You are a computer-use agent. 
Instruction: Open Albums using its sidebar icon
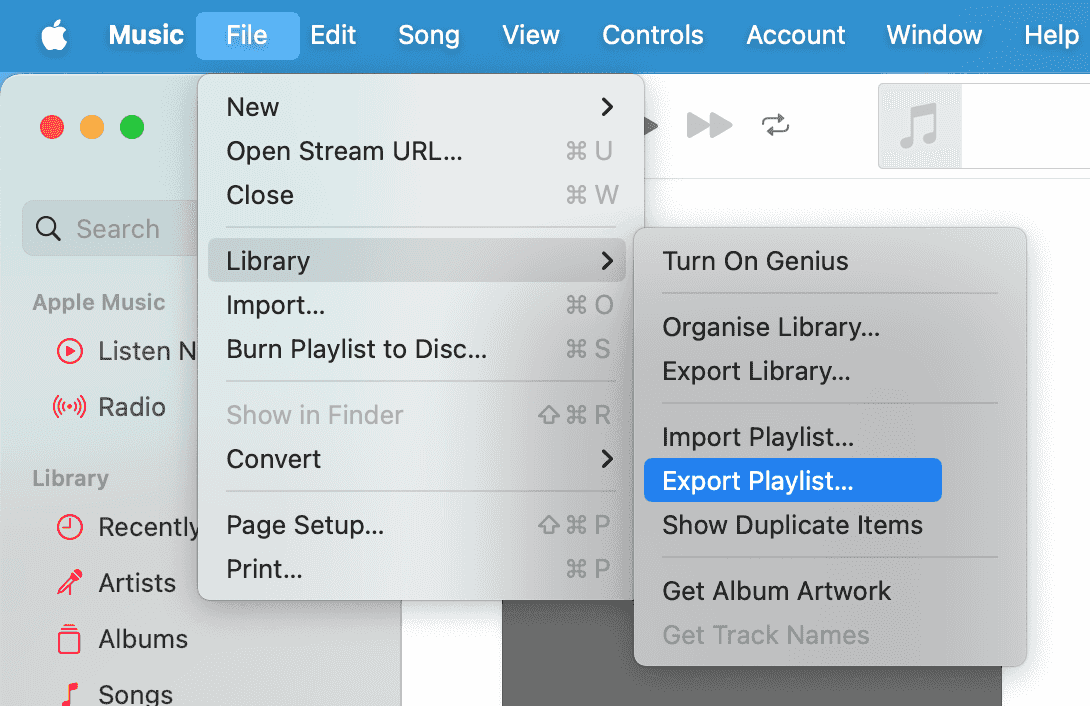coord(70,639)
